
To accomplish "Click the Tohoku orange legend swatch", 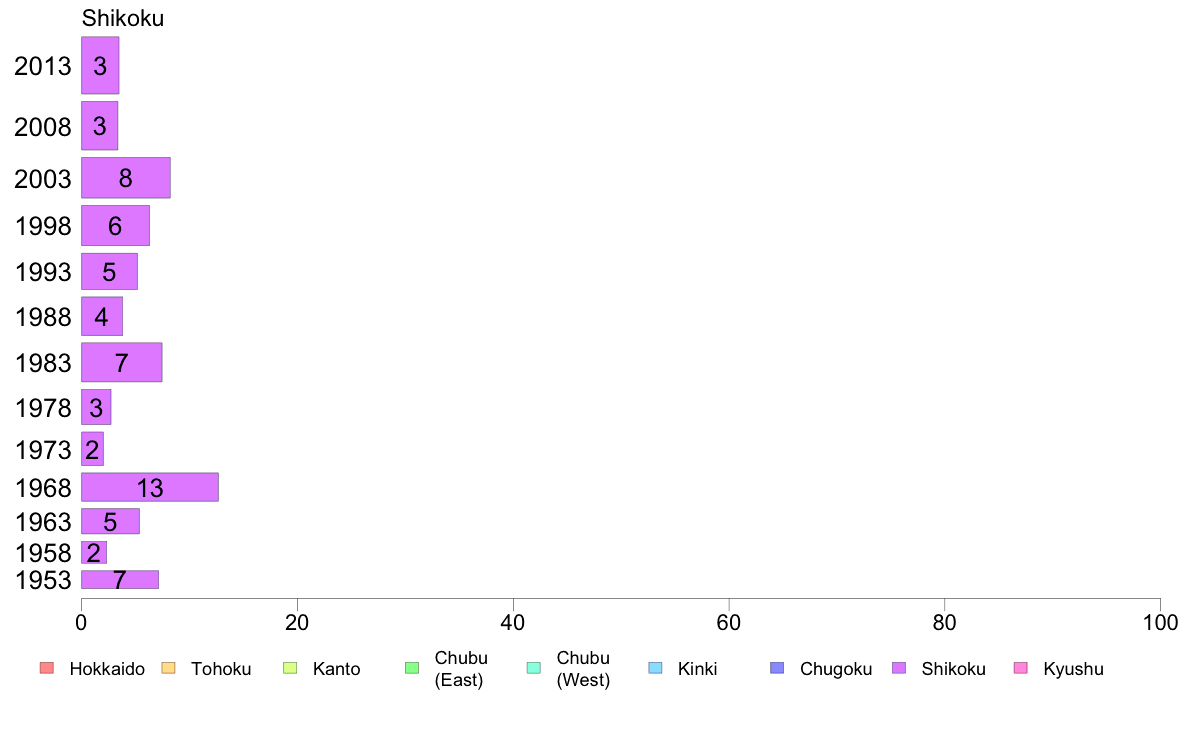I will coord(168,668).
